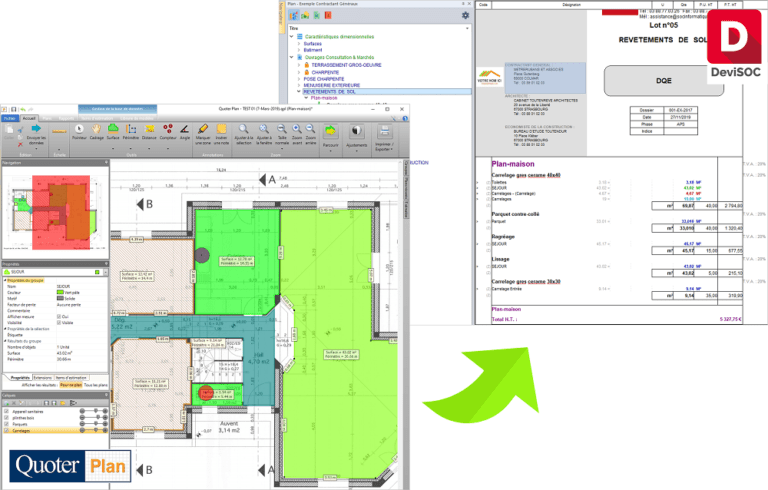Toggle the Carrelages layer checkbox

6,431
